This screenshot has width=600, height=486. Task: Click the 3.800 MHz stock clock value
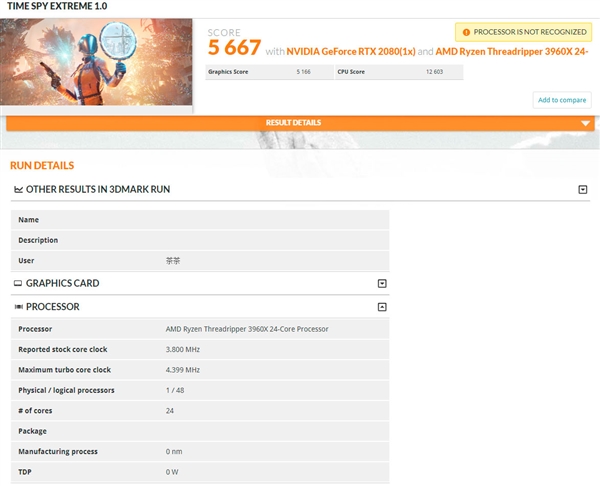tap(183, 349)
